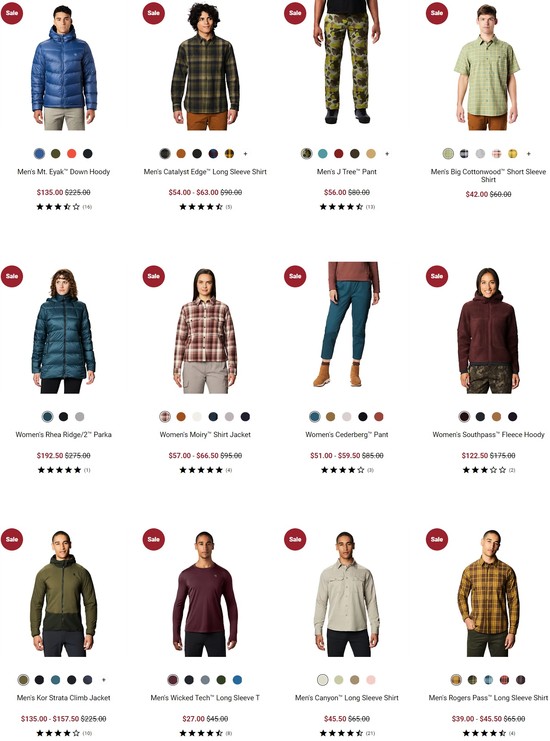Expand more colors for Big Cottonwood Shirt
Screen dimensions: 550x741
coord(529,154)
